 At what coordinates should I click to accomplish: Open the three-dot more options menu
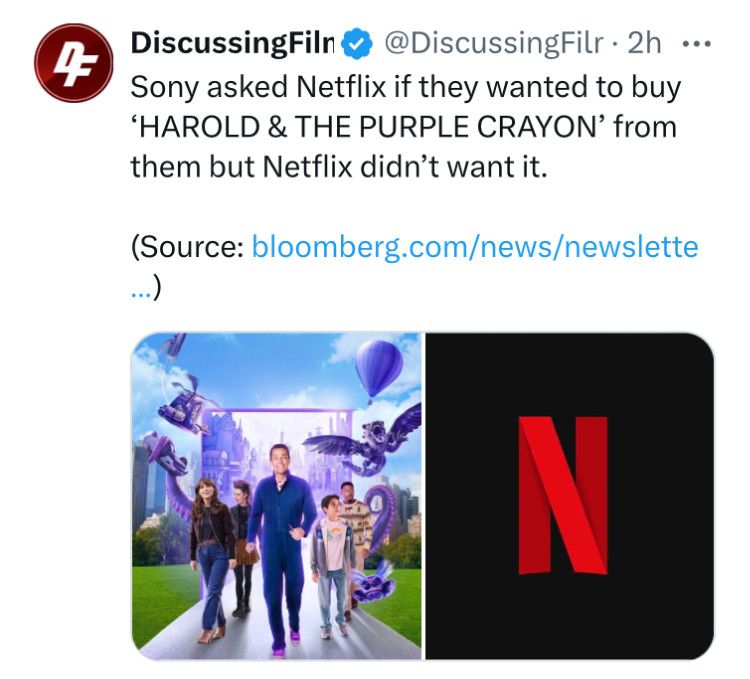[x=697, y=44]
